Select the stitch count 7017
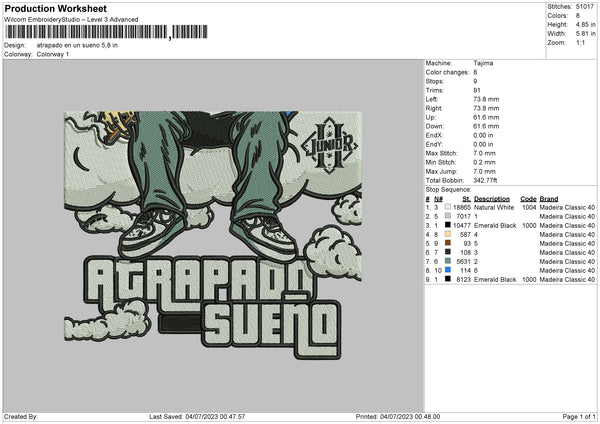 click(x=463, y=217)
